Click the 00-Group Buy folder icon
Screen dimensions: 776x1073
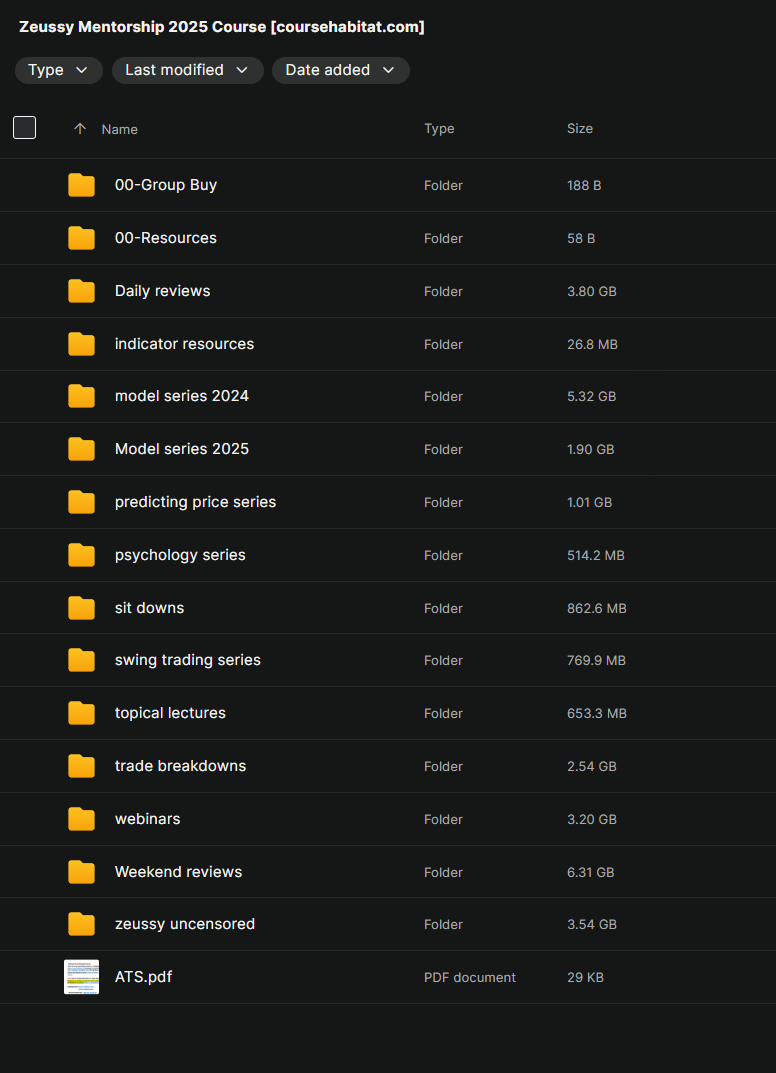pyautogui.click(x=81, y=185)
